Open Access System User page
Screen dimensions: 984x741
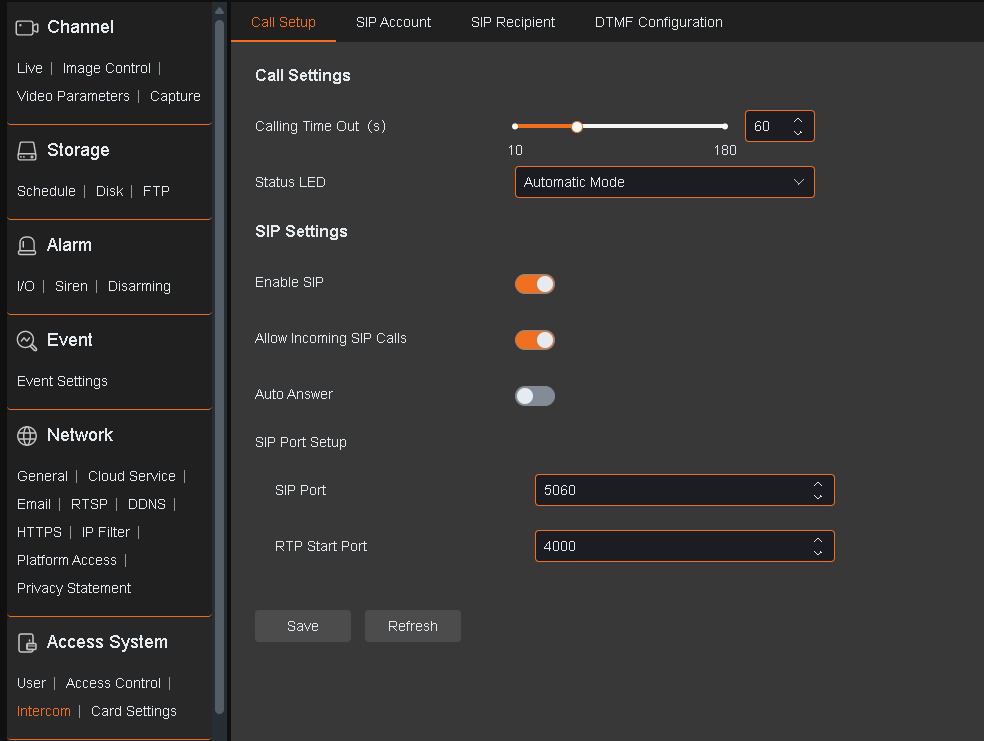click(x=31, y=683)
